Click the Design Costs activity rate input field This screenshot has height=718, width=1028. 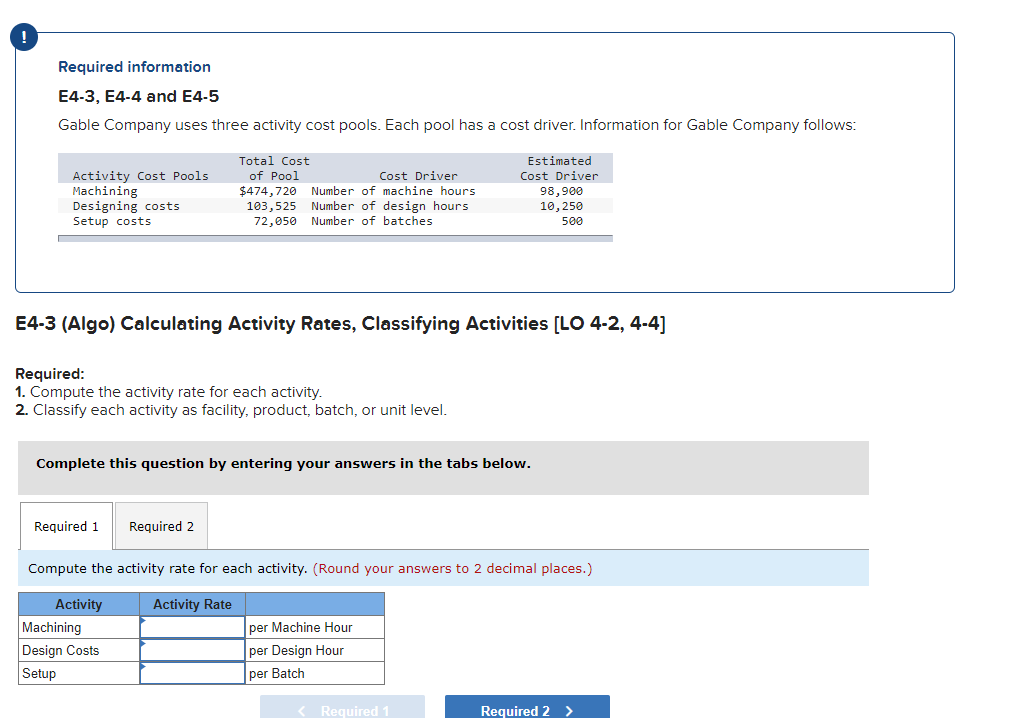192,650
